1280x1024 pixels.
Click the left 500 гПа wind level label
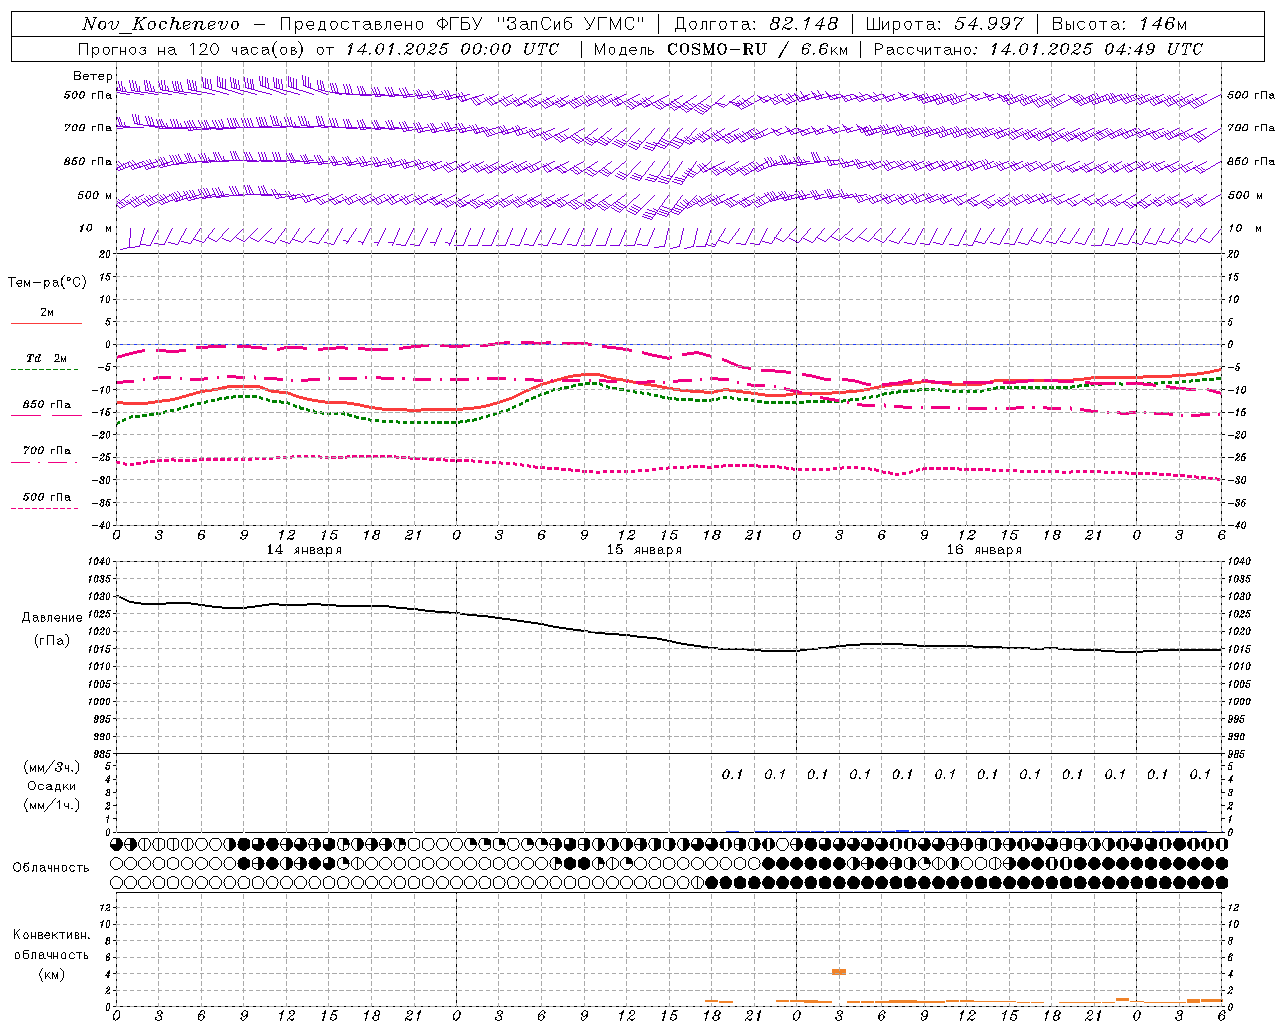coord(87,95)
